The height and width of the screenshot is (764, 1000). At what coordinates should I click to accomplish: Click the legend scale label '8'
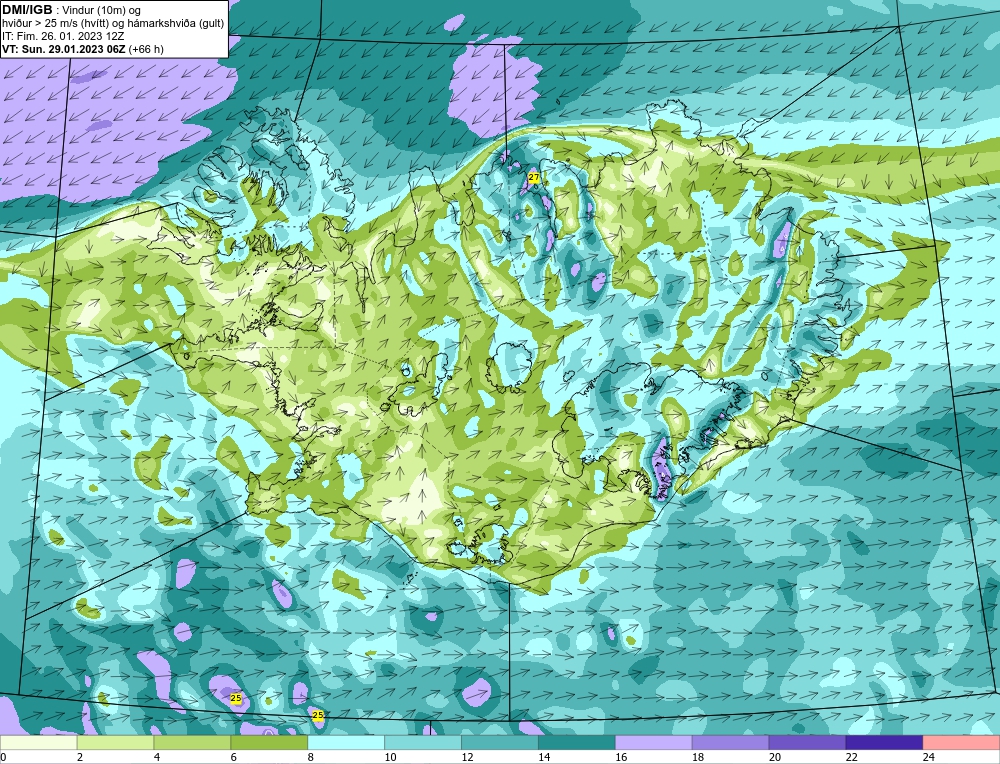click(x=311, y=758)
